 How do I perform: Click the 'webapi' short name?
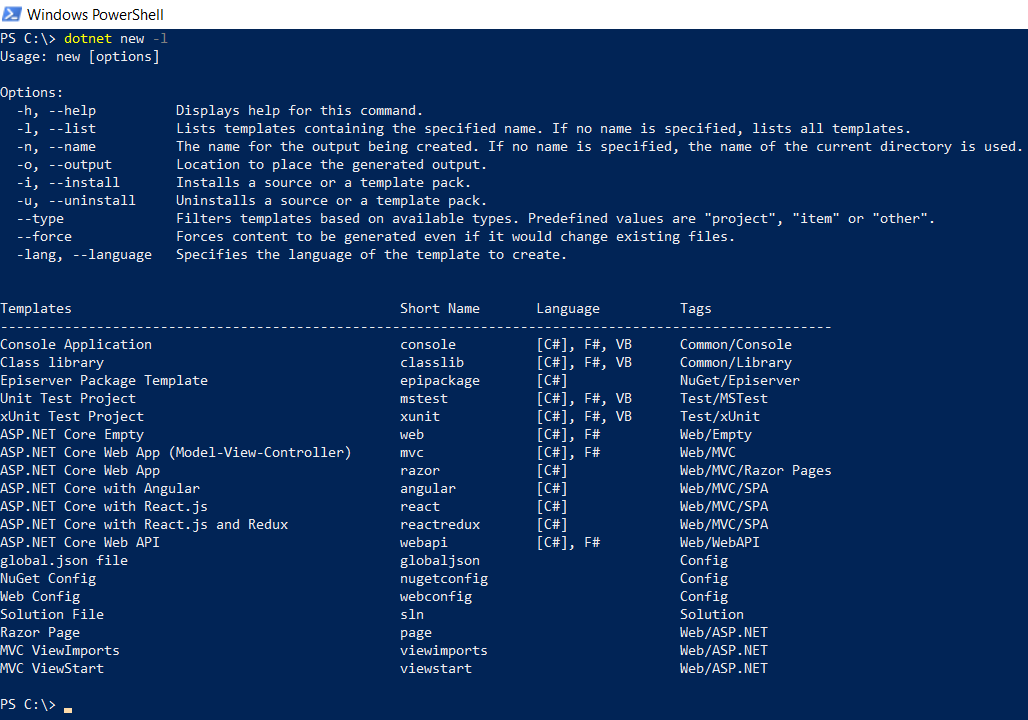click(x=424, y=542)
